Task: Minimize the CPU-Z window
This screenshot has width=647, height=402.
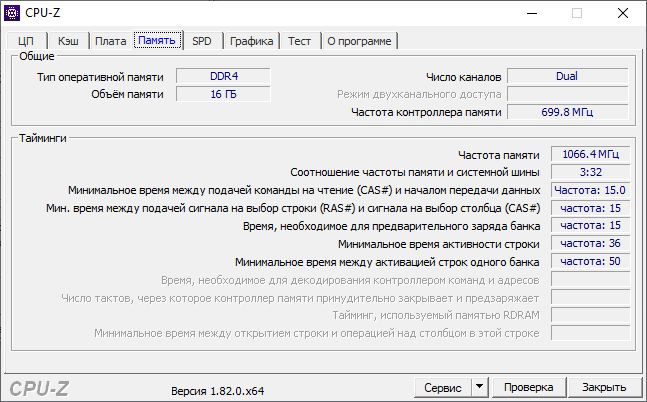Action: [x=532, y=13]
